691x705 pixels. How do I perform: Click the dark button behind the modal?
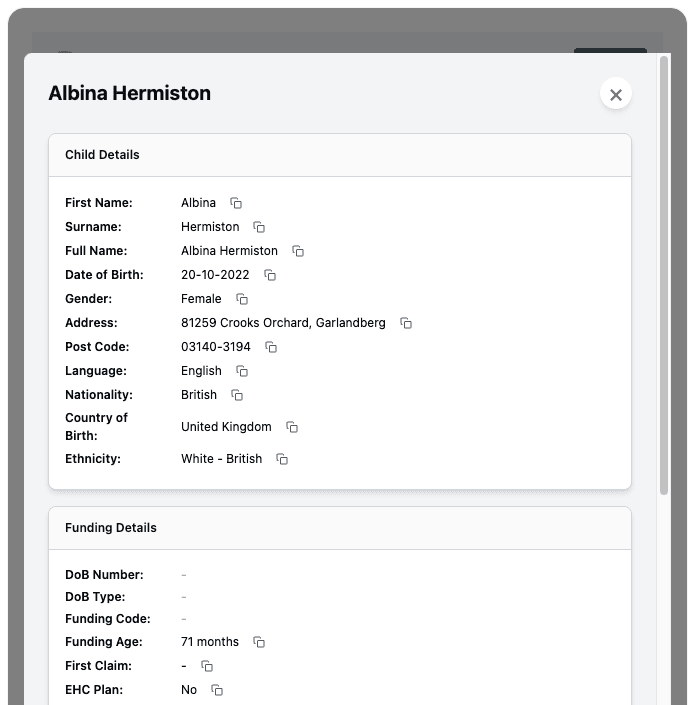click(610, 49)
